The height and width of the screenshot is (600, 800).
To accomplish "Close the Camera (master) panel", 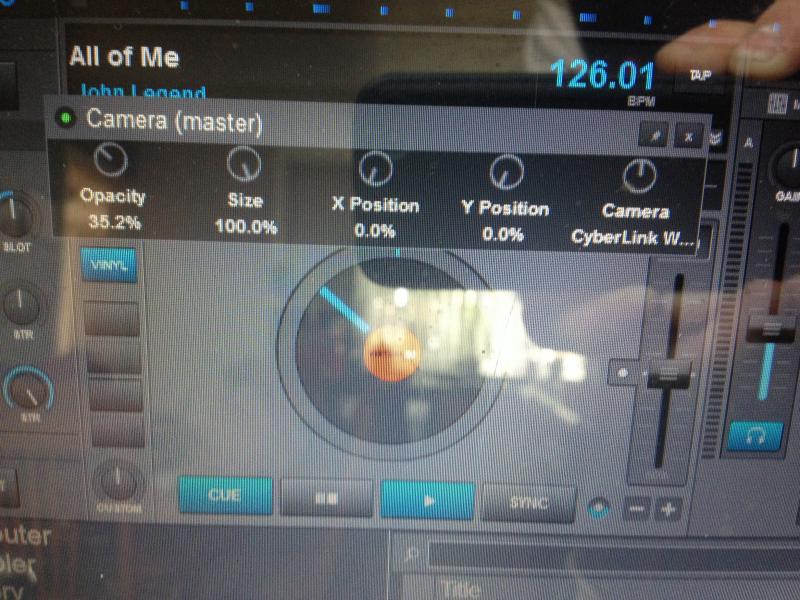I will tap(688, 136).
